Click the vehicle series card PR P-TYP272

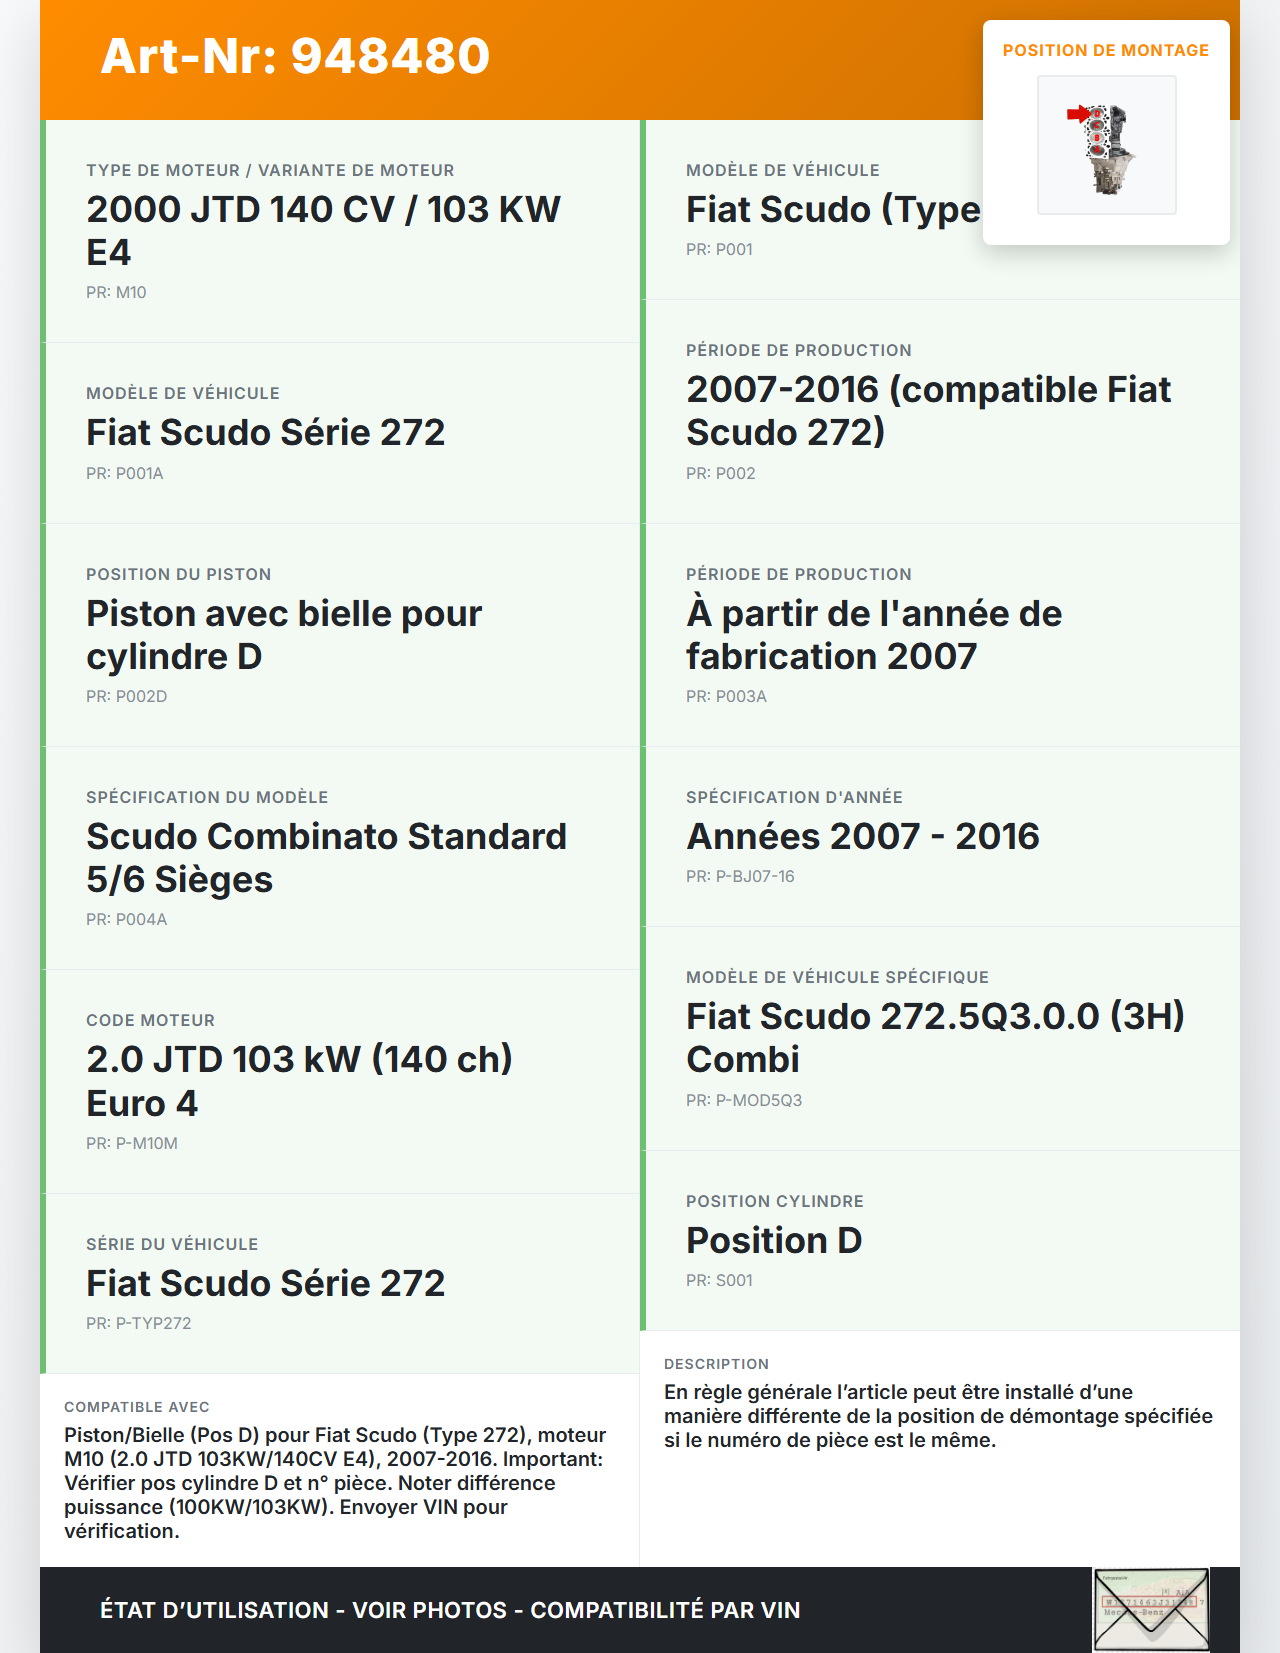pyautogui.click(x=265, y=1284)
